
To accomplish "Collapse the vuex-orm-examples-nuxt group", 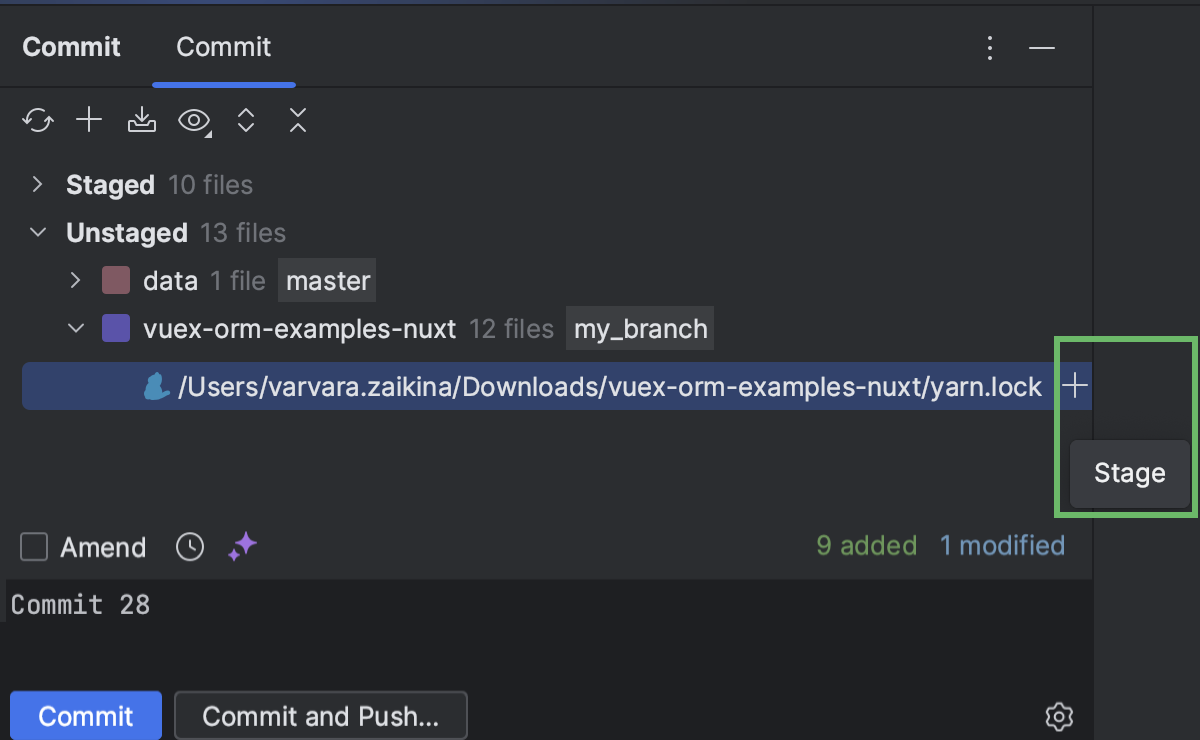I will (x=75, y=328).
